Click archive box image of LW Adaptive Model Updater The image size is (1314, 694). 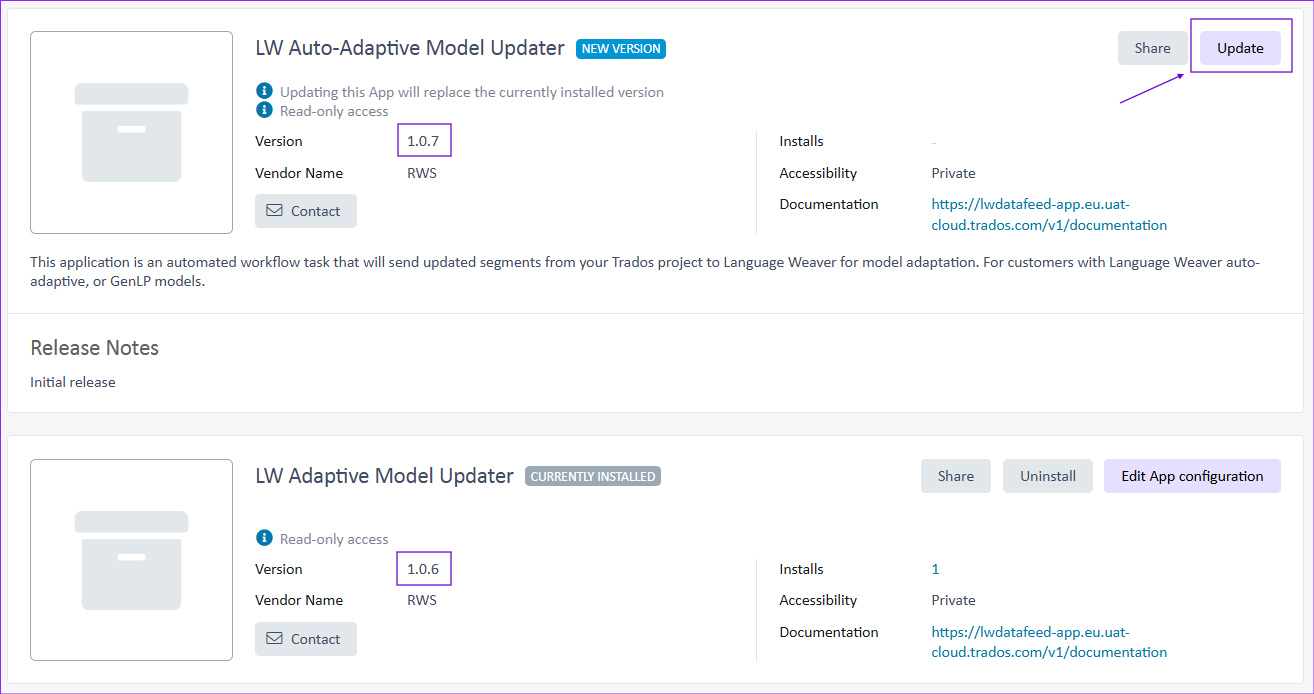[x=131, y=560]
